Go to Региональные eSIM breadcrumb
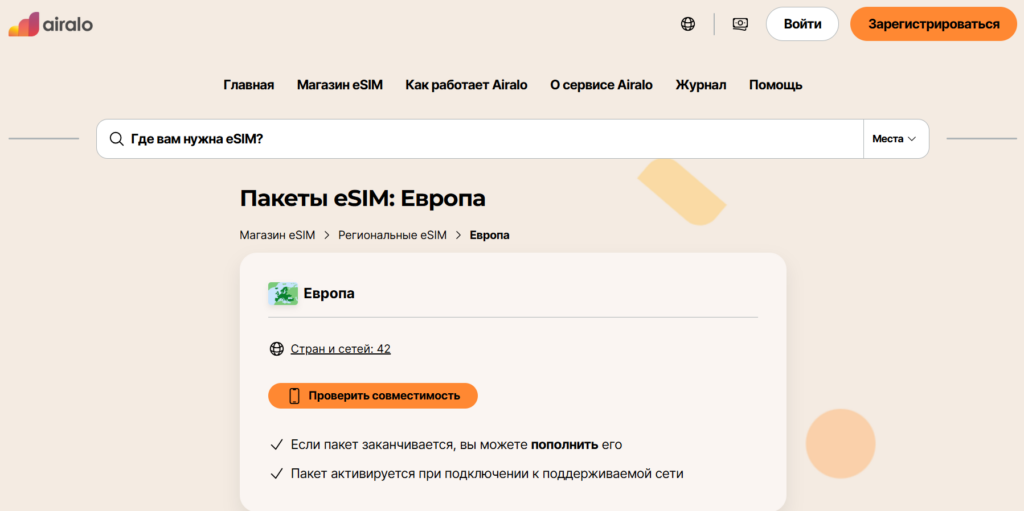 click(392, 235)
